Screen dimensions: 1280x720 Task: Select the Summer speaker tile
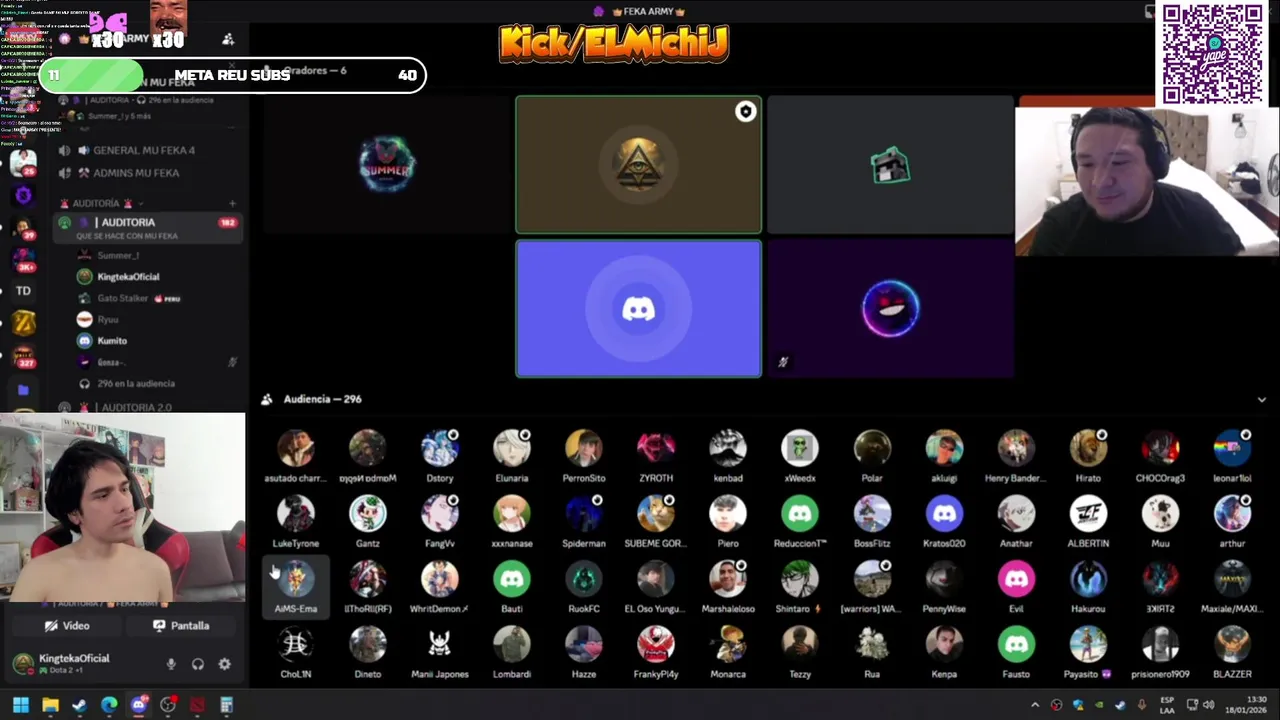[388, 165]
